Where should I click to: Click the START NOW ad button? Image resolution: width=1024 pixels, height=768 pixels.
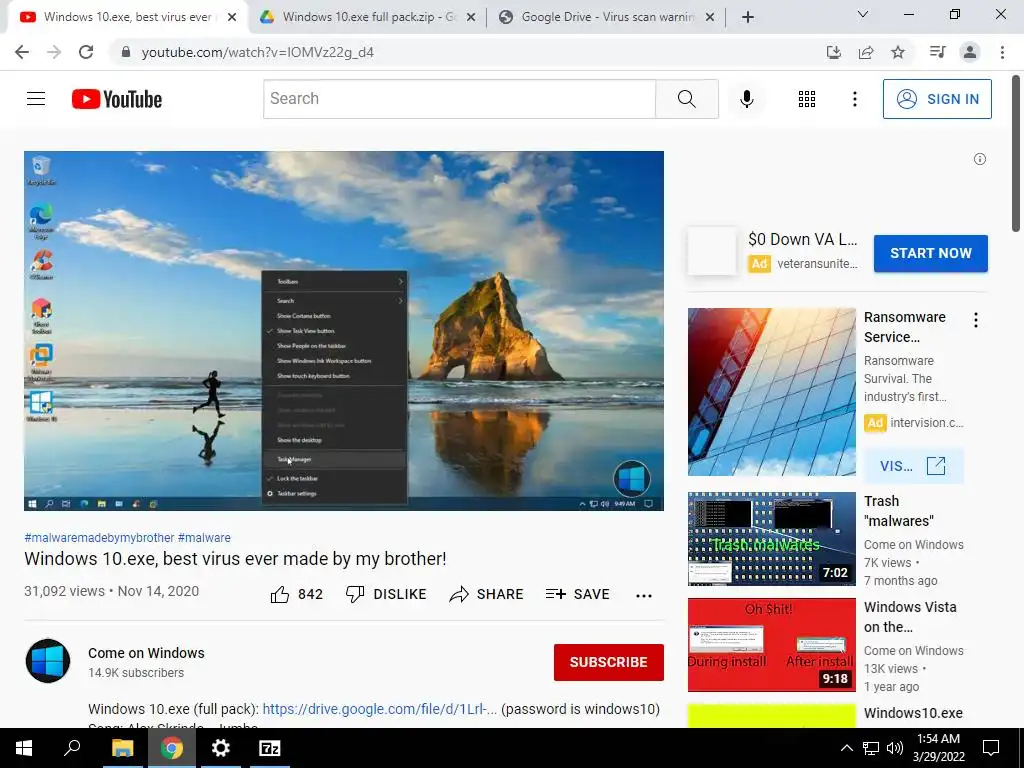coord(931,253)
